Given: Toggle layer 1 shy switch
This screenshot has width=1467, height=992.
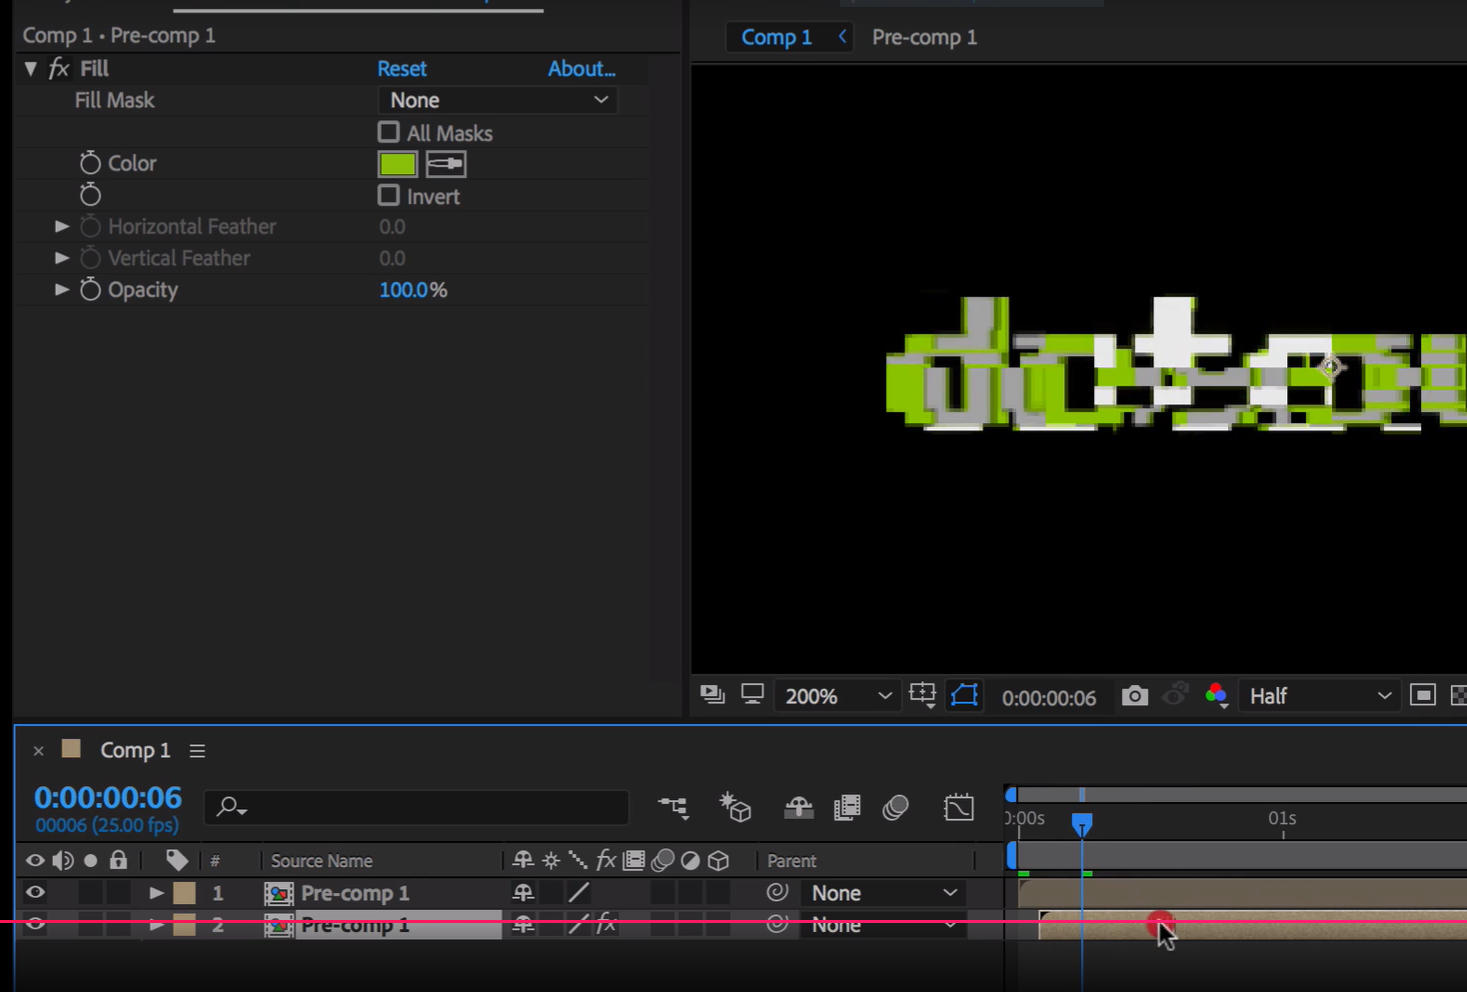Looking at the screenshot, I should tap(523, 893).
